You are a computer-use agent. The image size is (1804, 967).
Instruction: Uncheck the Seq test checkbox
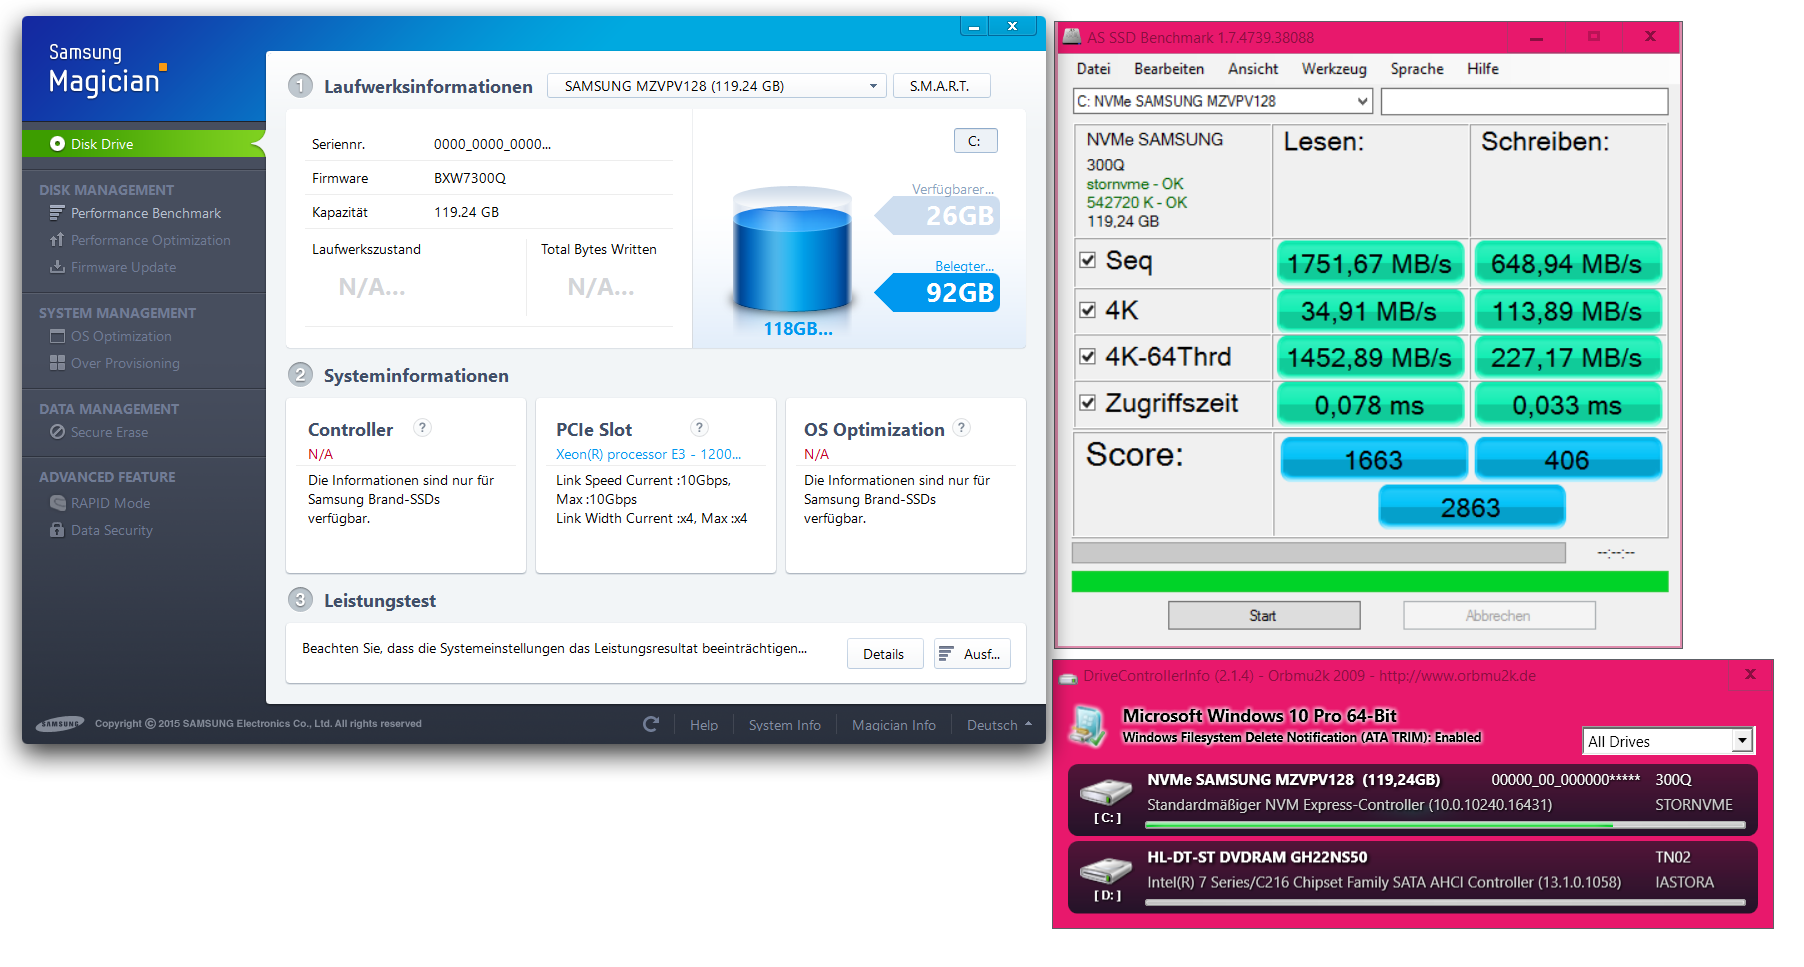(x=1088, y=260)
